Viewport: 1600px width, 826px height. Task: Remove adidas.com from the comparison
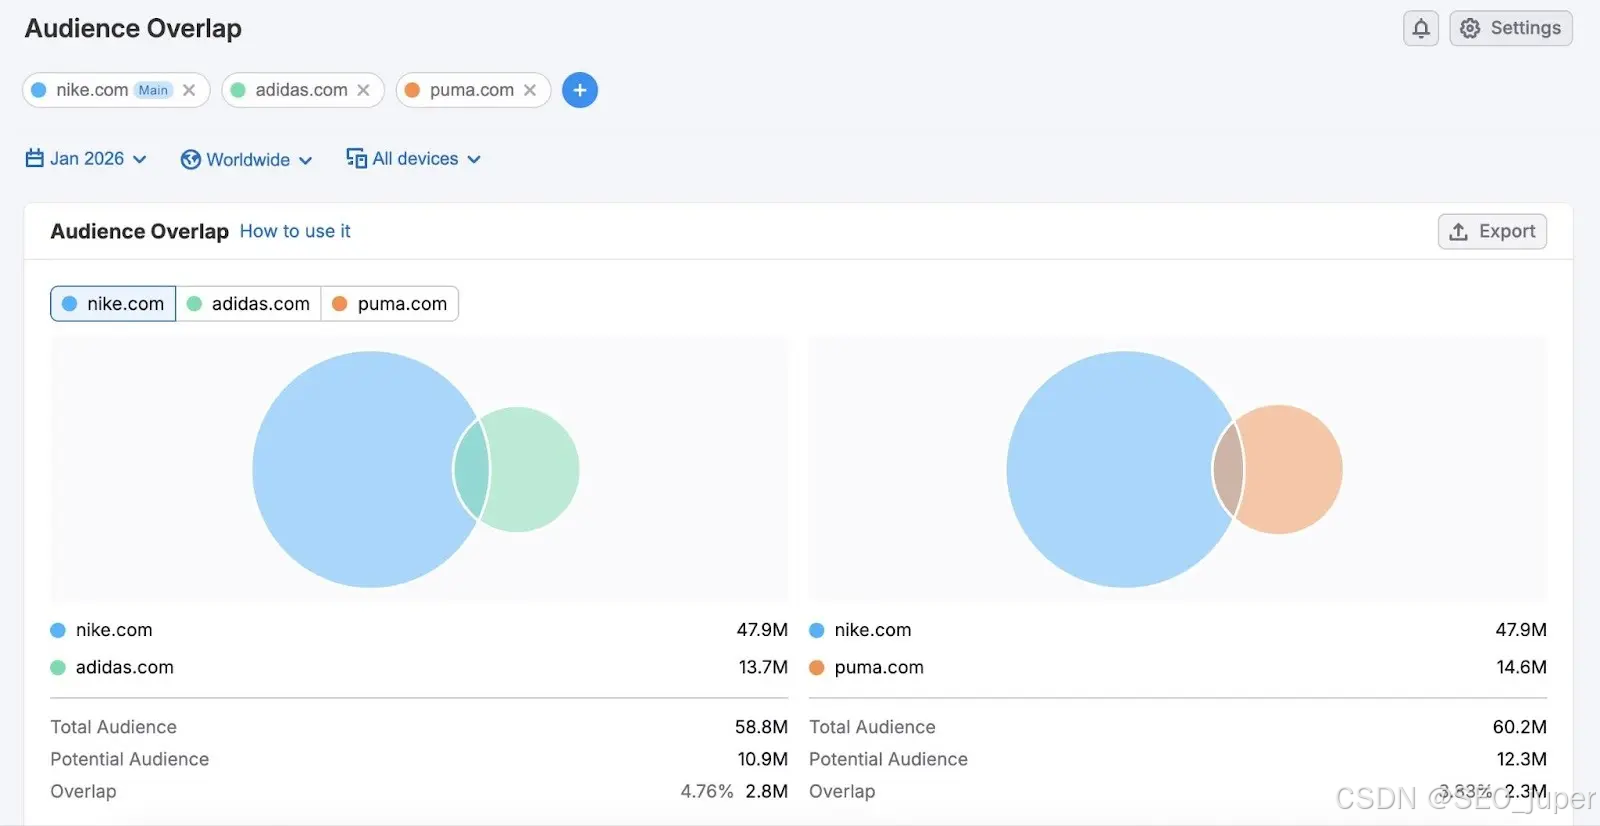click(x=363, y=90)
